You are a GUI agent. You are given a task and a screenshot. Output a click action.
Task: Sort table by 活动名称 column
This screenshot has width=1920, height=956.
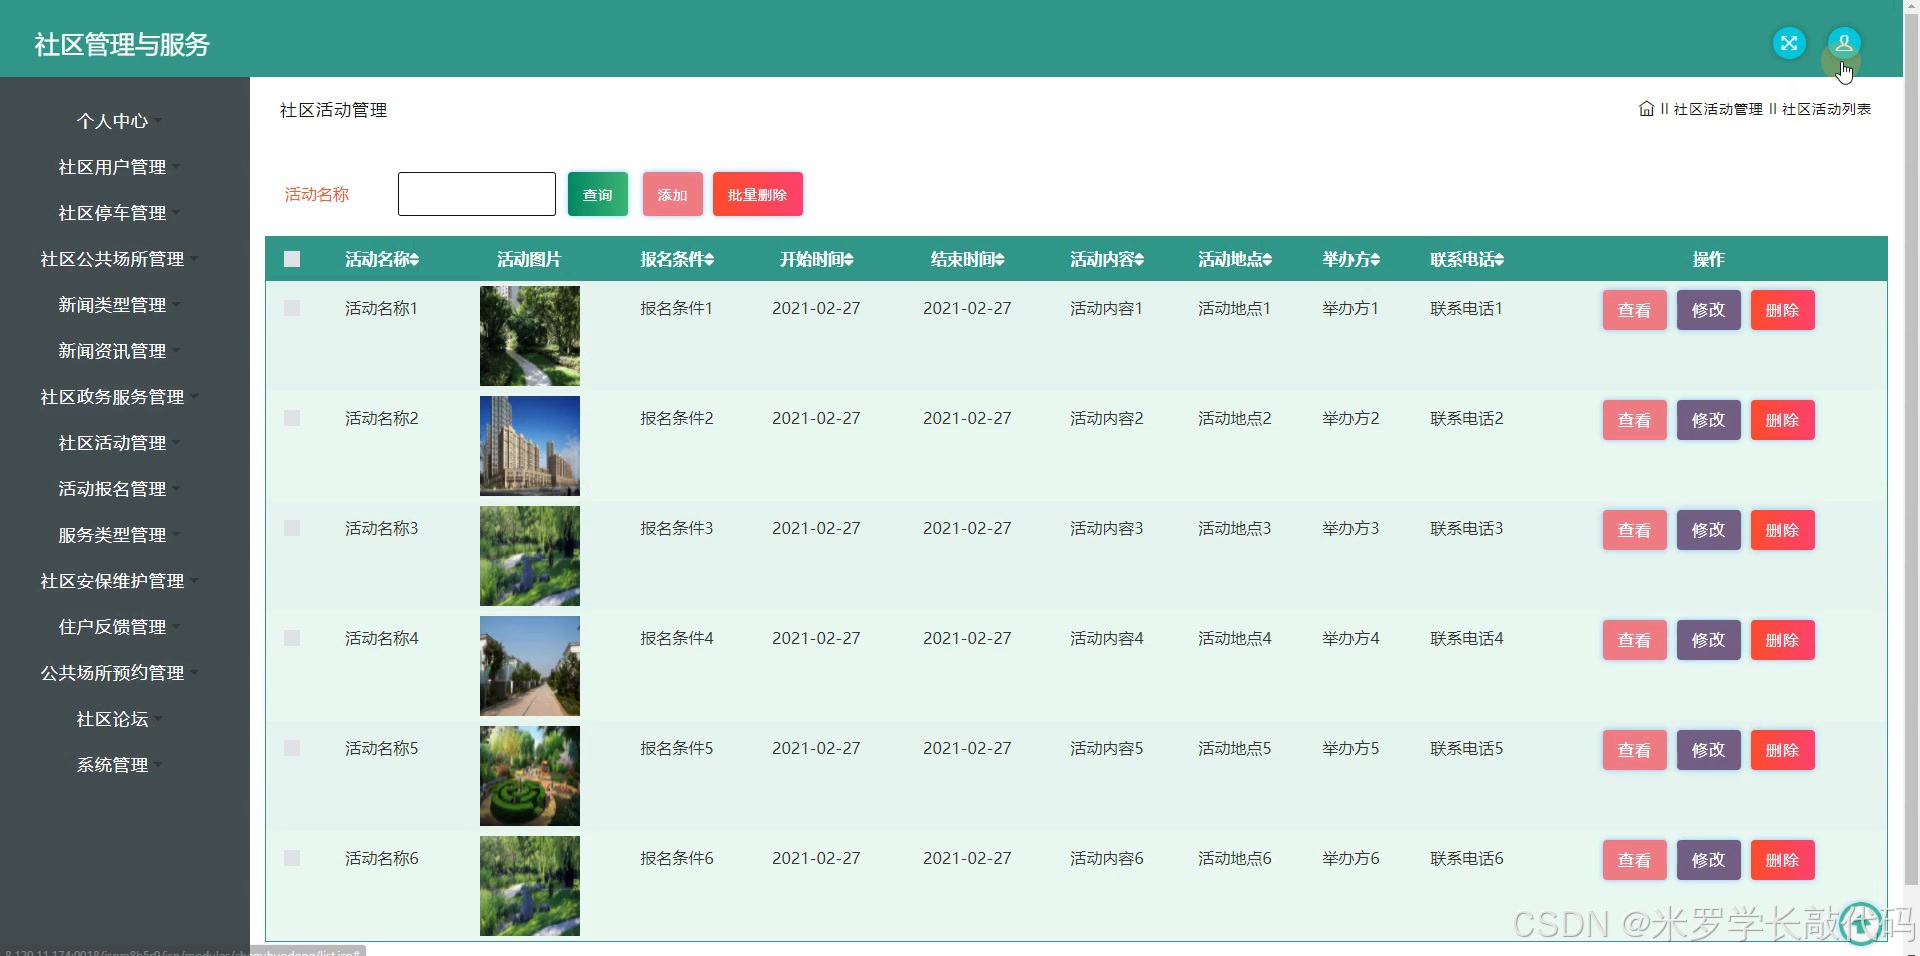(x=380, y=259)
